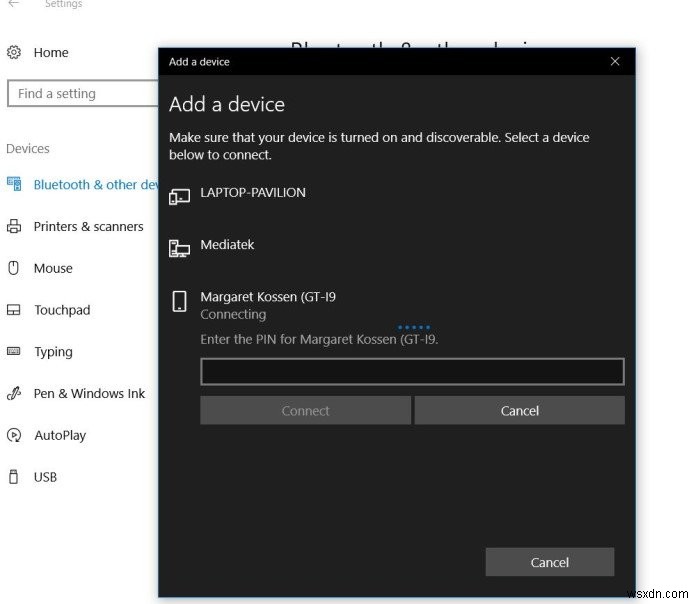700x604 pixels.
Task: Click the Bluetooth & other devices icon
Action: (14, 183)
